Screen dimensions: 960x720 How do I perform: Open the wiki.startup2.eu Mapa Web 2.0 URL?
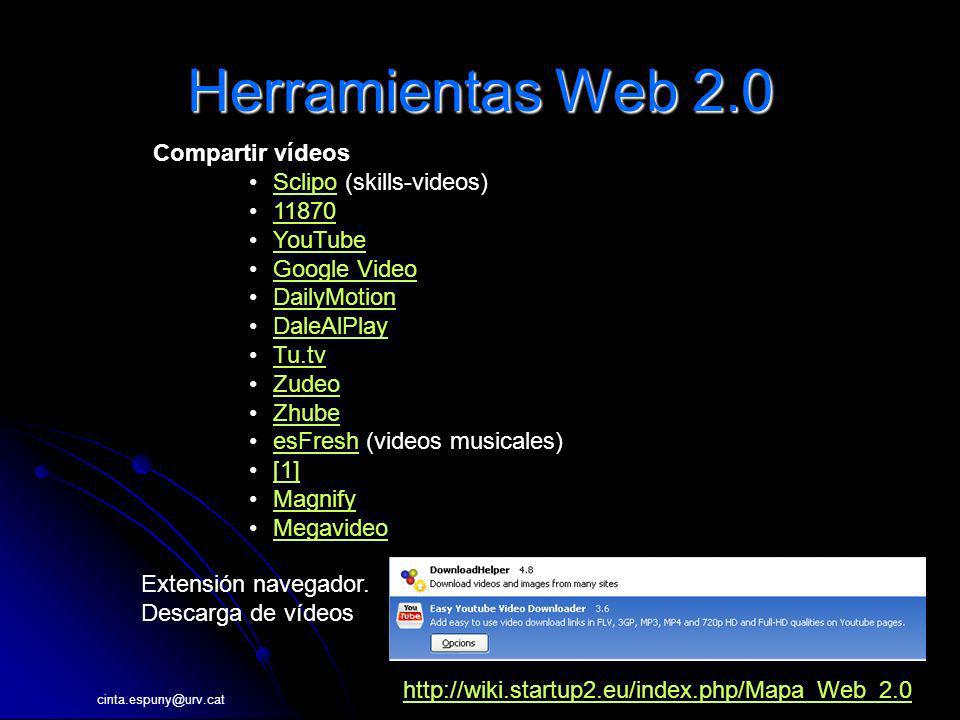point(658,691)
